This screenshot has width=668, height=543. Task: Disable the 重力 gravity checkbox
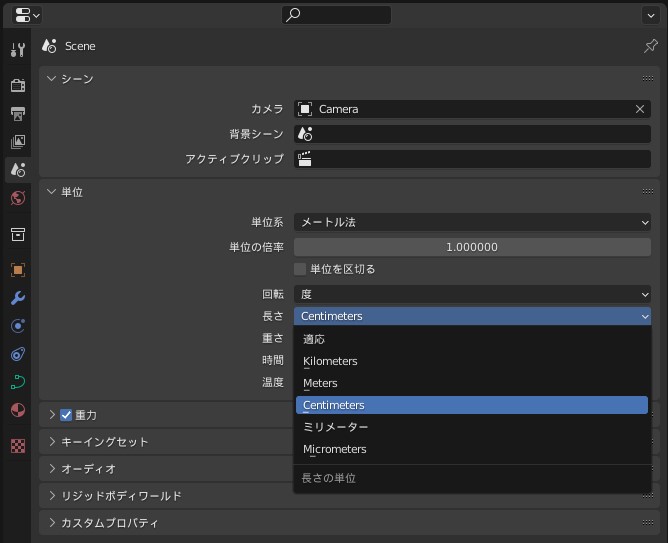[66, 415]
